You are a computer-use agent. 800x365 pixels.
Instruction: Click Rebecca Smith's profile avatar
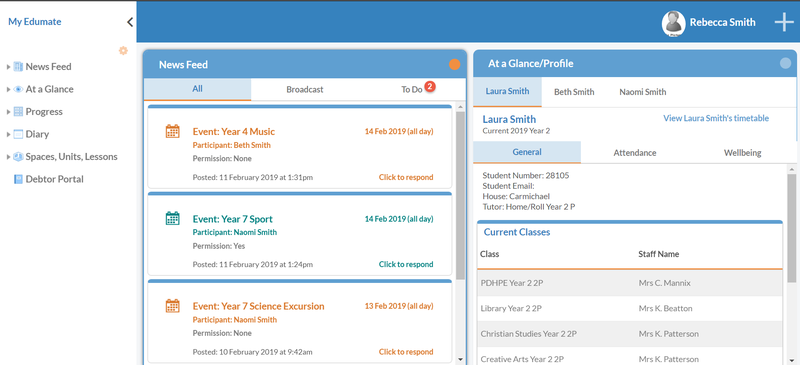pyautogui.click(x=673, y=23)
